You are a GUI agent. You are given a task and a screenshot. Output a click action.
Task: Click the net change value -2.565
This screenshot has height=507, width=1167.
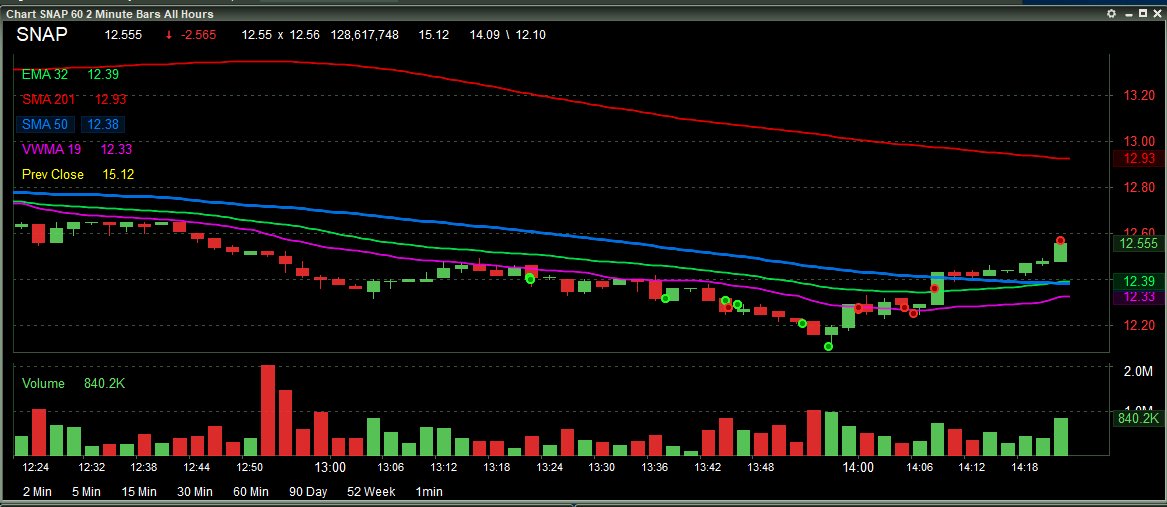[198, 34]
